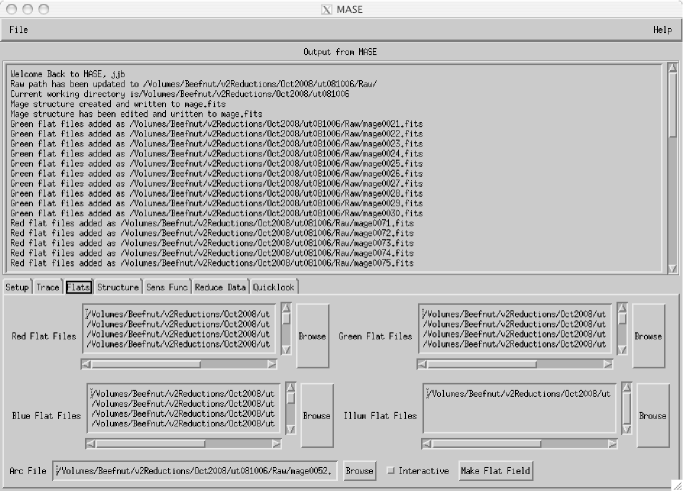Click the log line ending mage0075.fits
This screenshot has height=491, width=683.
[x=212, y=263]
